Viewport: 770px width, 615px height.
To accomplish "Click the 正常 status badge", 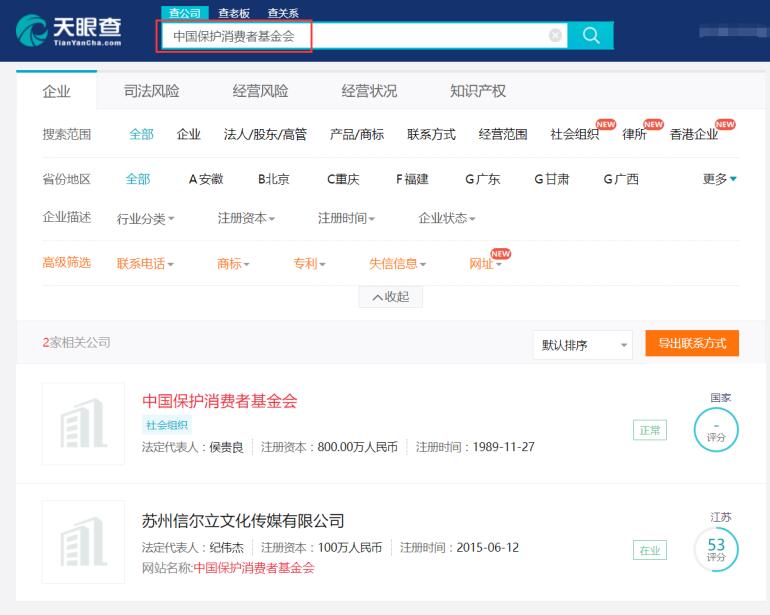I will pos(650,430).
